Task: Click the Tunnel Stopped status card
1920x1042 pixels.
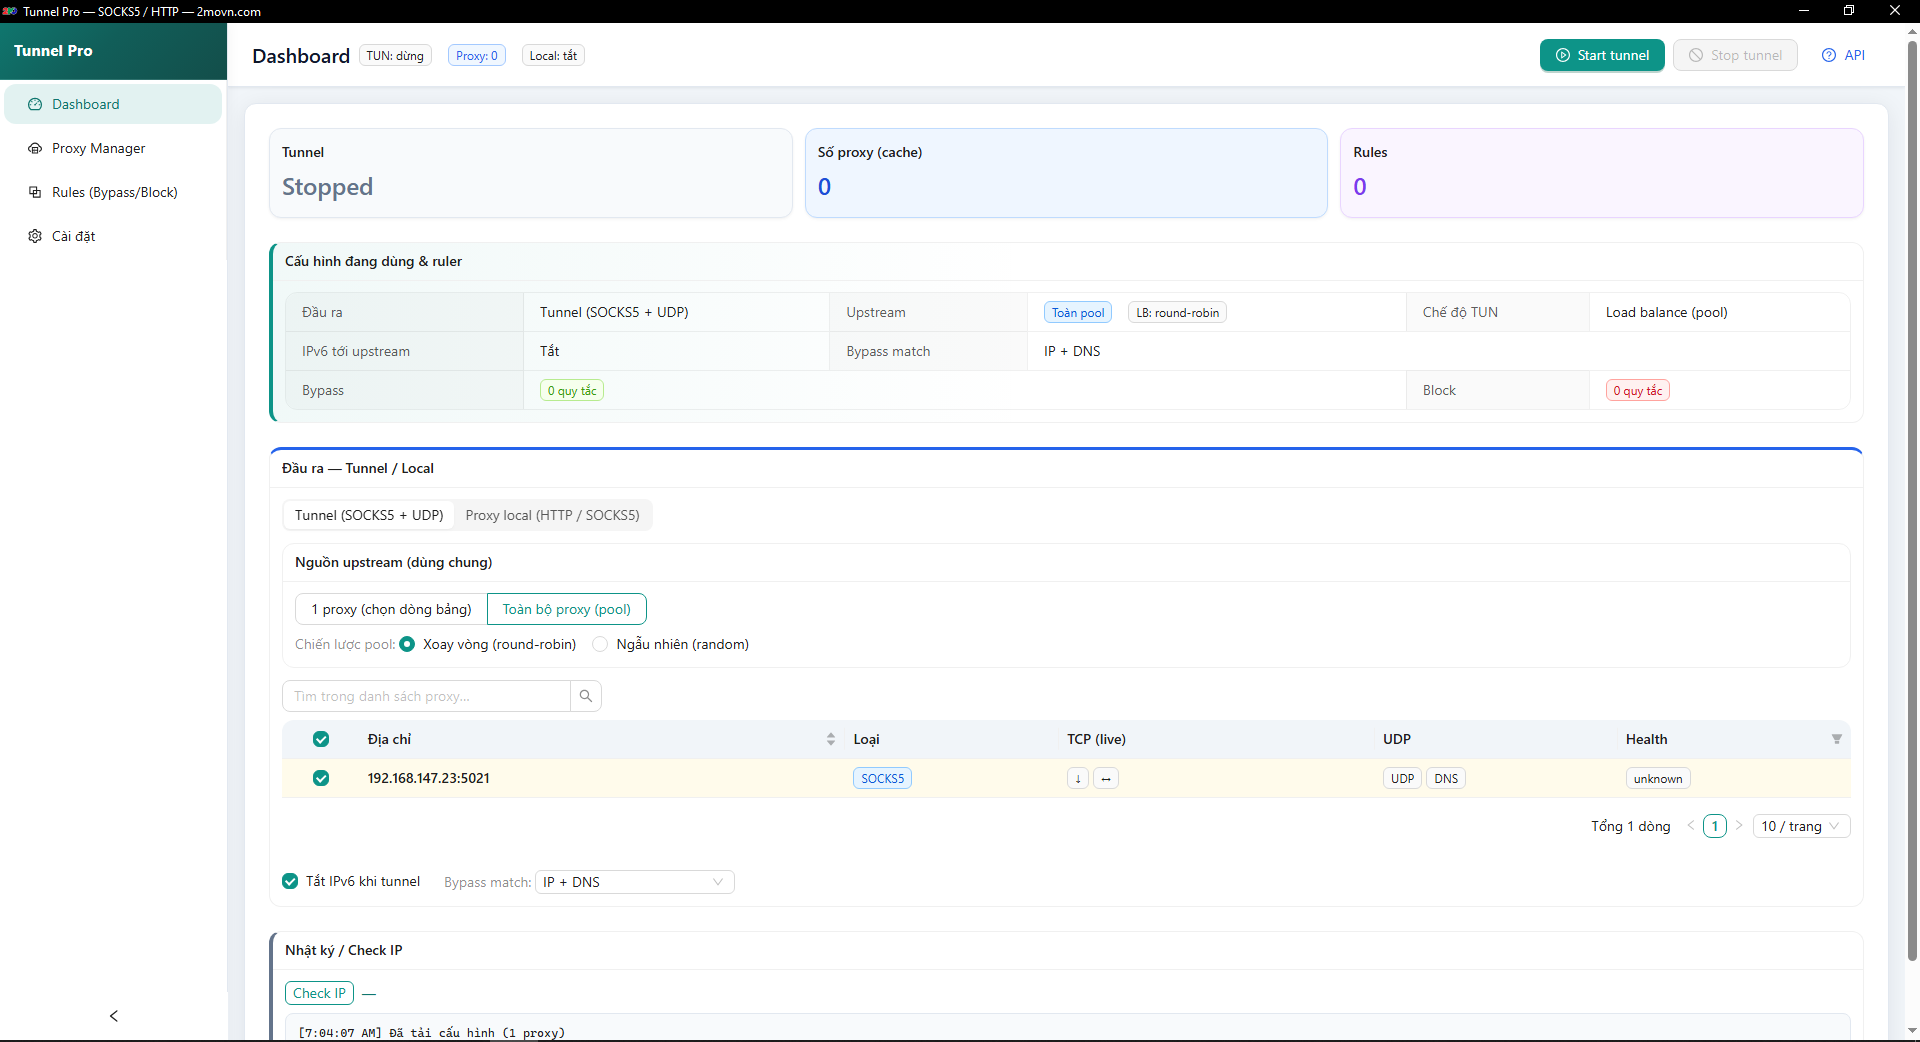Action: [530, 173]
